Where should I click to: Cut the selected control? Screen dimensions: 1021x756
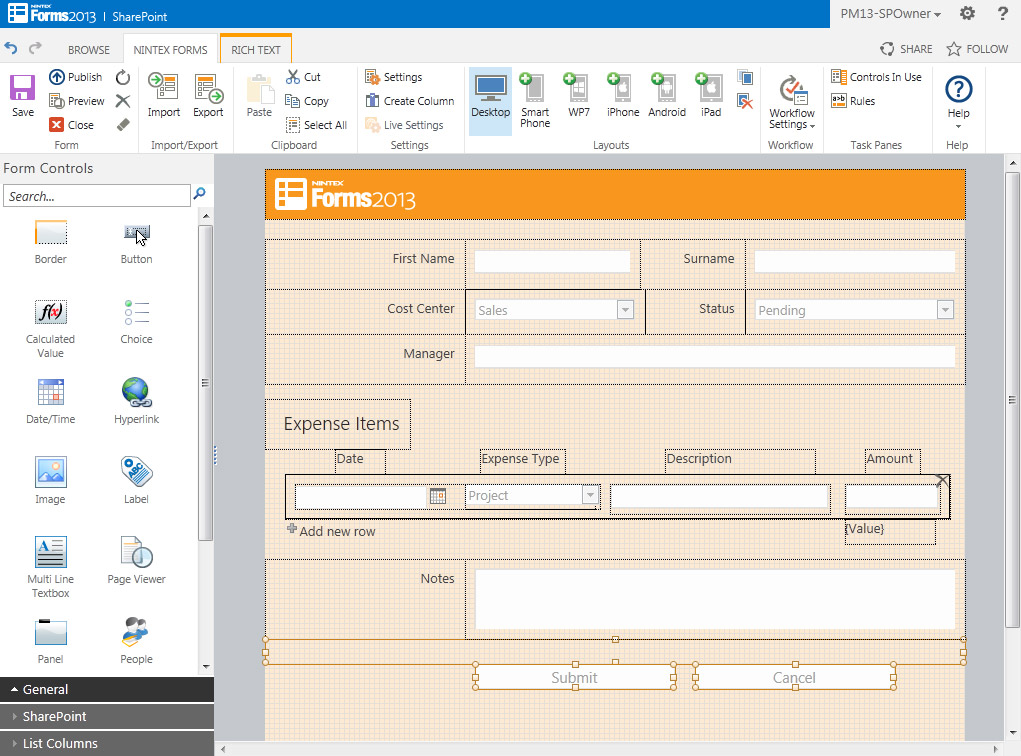pos(303,77)
